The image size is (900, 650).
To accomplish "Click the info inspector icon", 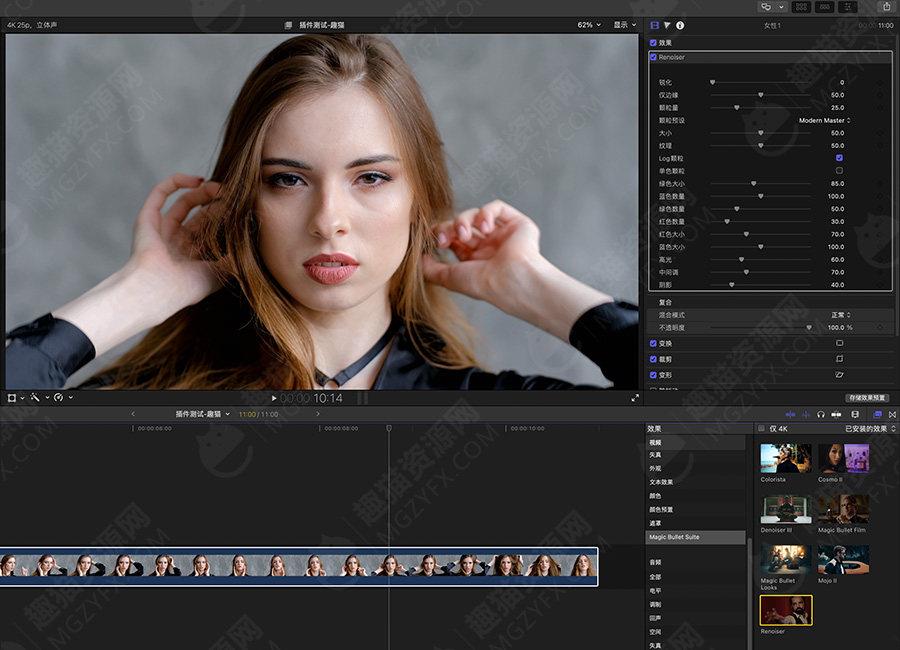I will tap(680, 25).
